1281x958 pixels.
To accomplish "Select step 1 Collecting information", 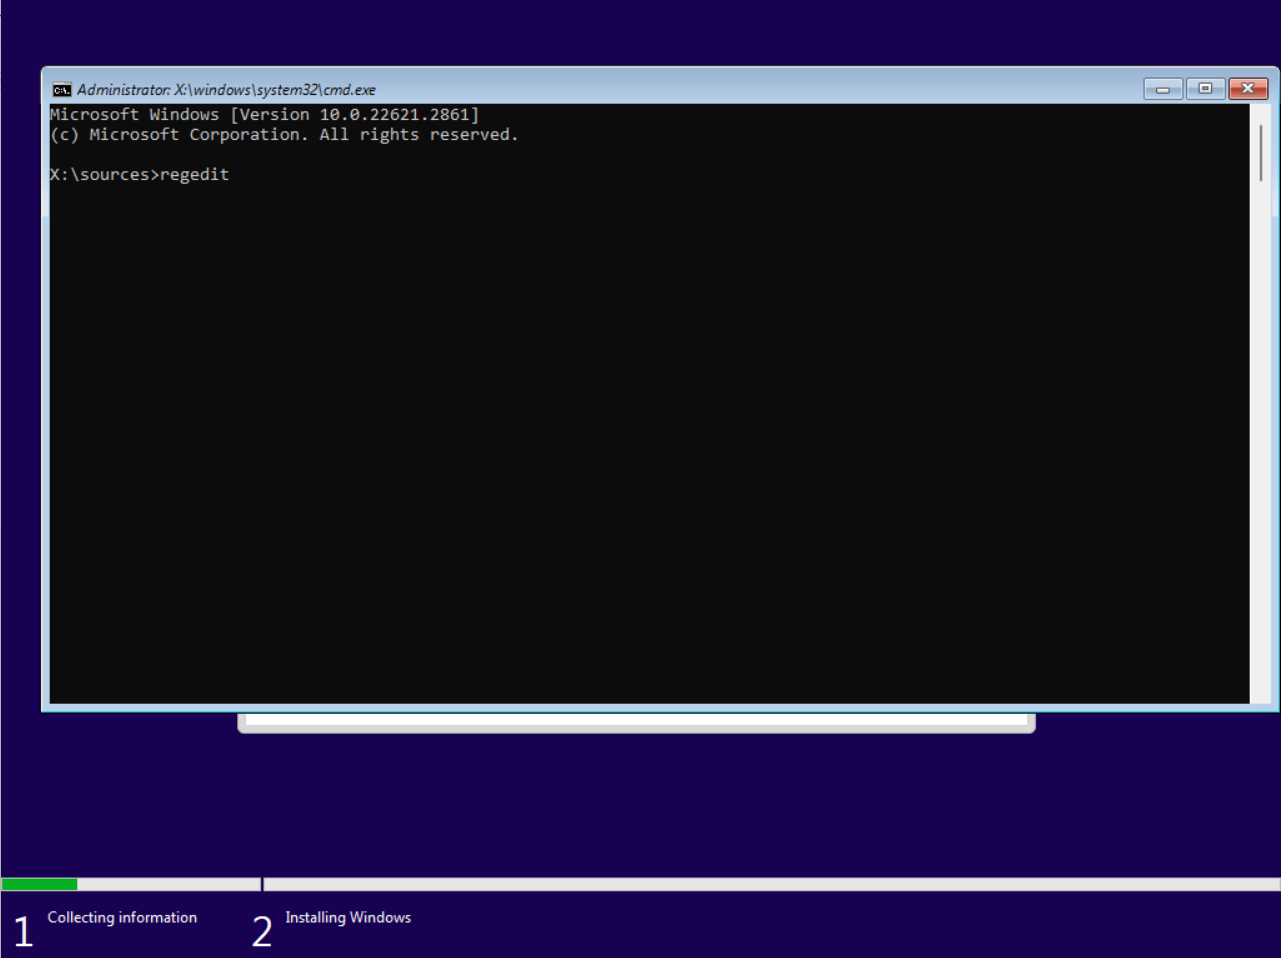I will (122, 917).
